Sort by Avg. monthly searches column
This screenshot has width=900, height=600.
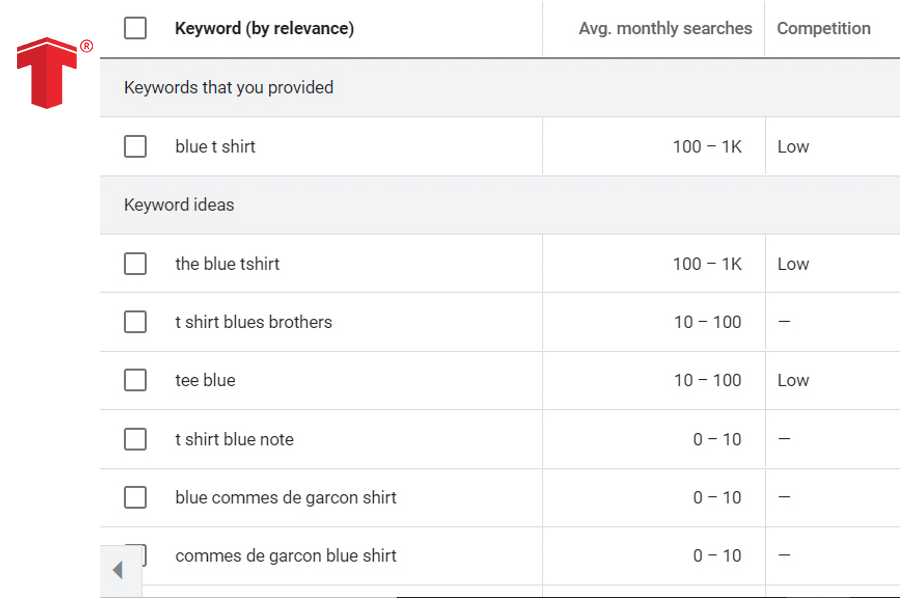click(665, 29)
